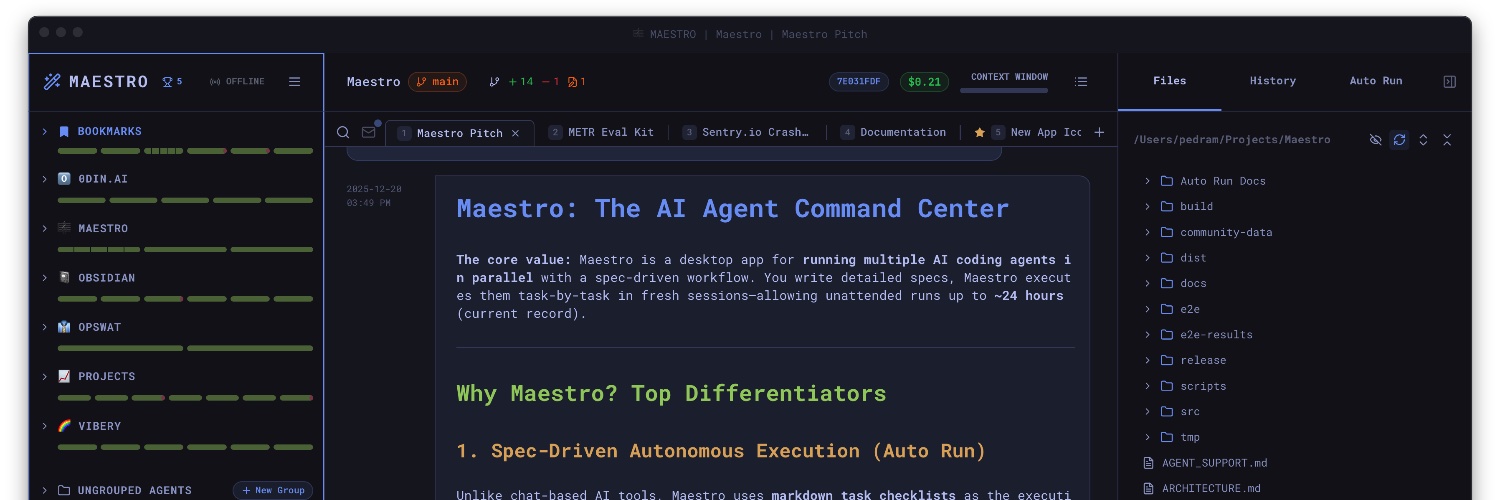Expand the src folder

coord(1147,411)
